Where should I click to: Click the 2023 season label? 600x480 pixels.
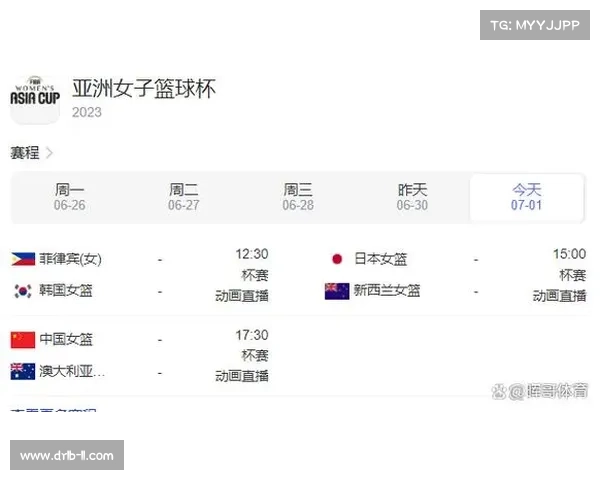[87, 112]
